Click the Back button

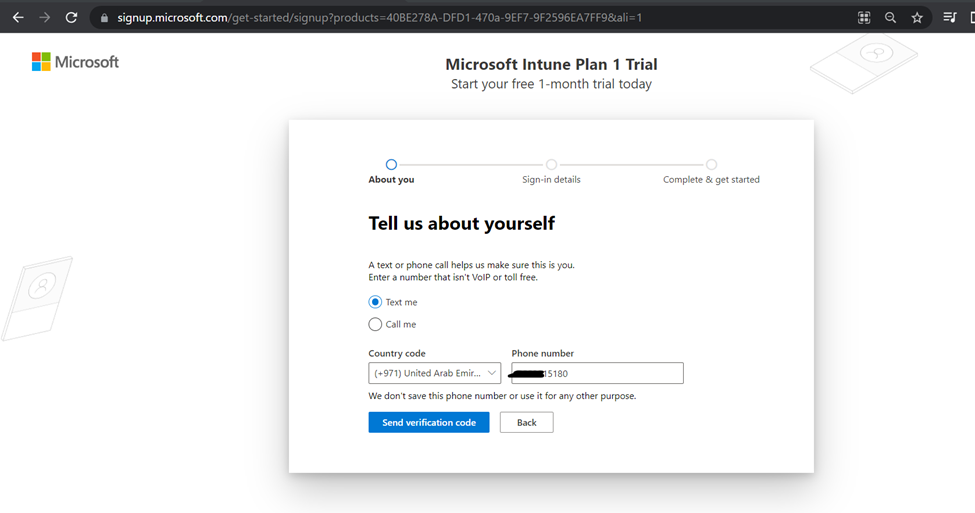tap(526, 422)
